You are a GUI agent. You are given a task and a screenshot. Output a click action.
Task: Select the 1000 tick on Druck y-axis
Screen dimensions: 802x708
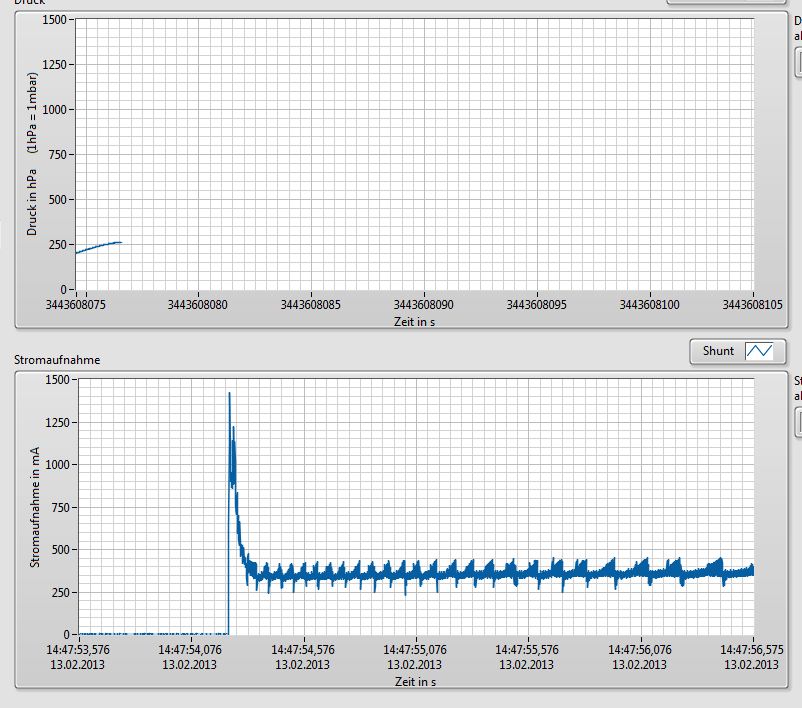tap(54, 109)
